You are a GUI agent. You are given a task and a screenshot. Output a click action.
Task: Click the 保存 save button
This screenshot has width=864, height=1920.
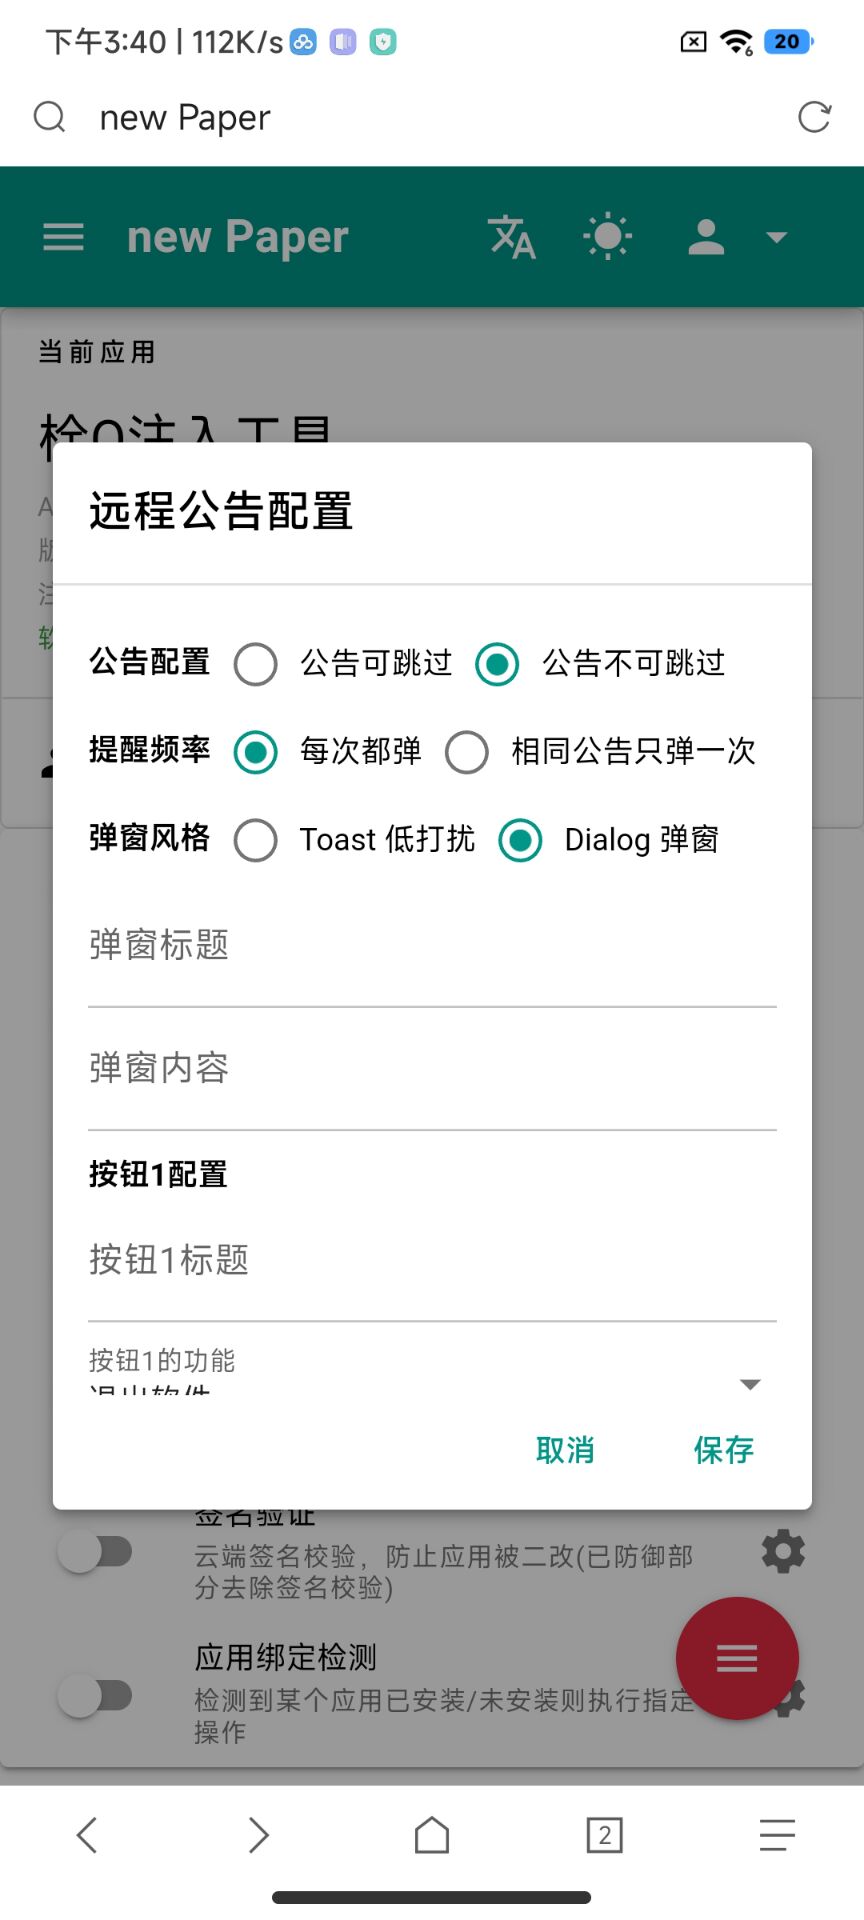(723, 1450)
